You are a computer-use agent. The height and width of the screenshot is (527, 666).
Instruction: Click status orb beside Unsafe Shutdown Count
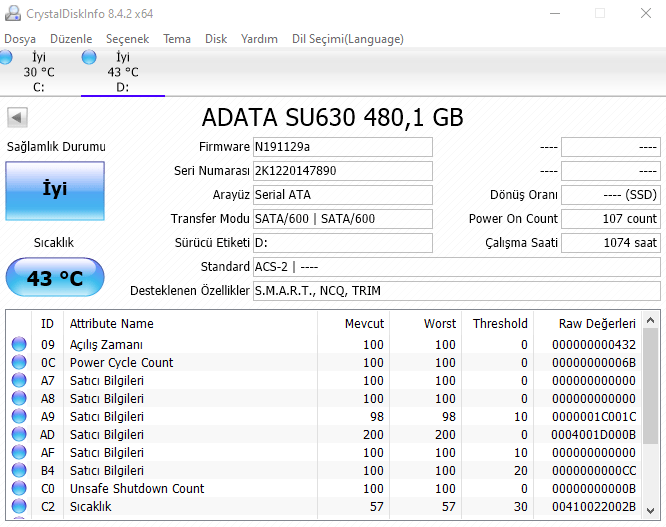click(x=19, y=489)
